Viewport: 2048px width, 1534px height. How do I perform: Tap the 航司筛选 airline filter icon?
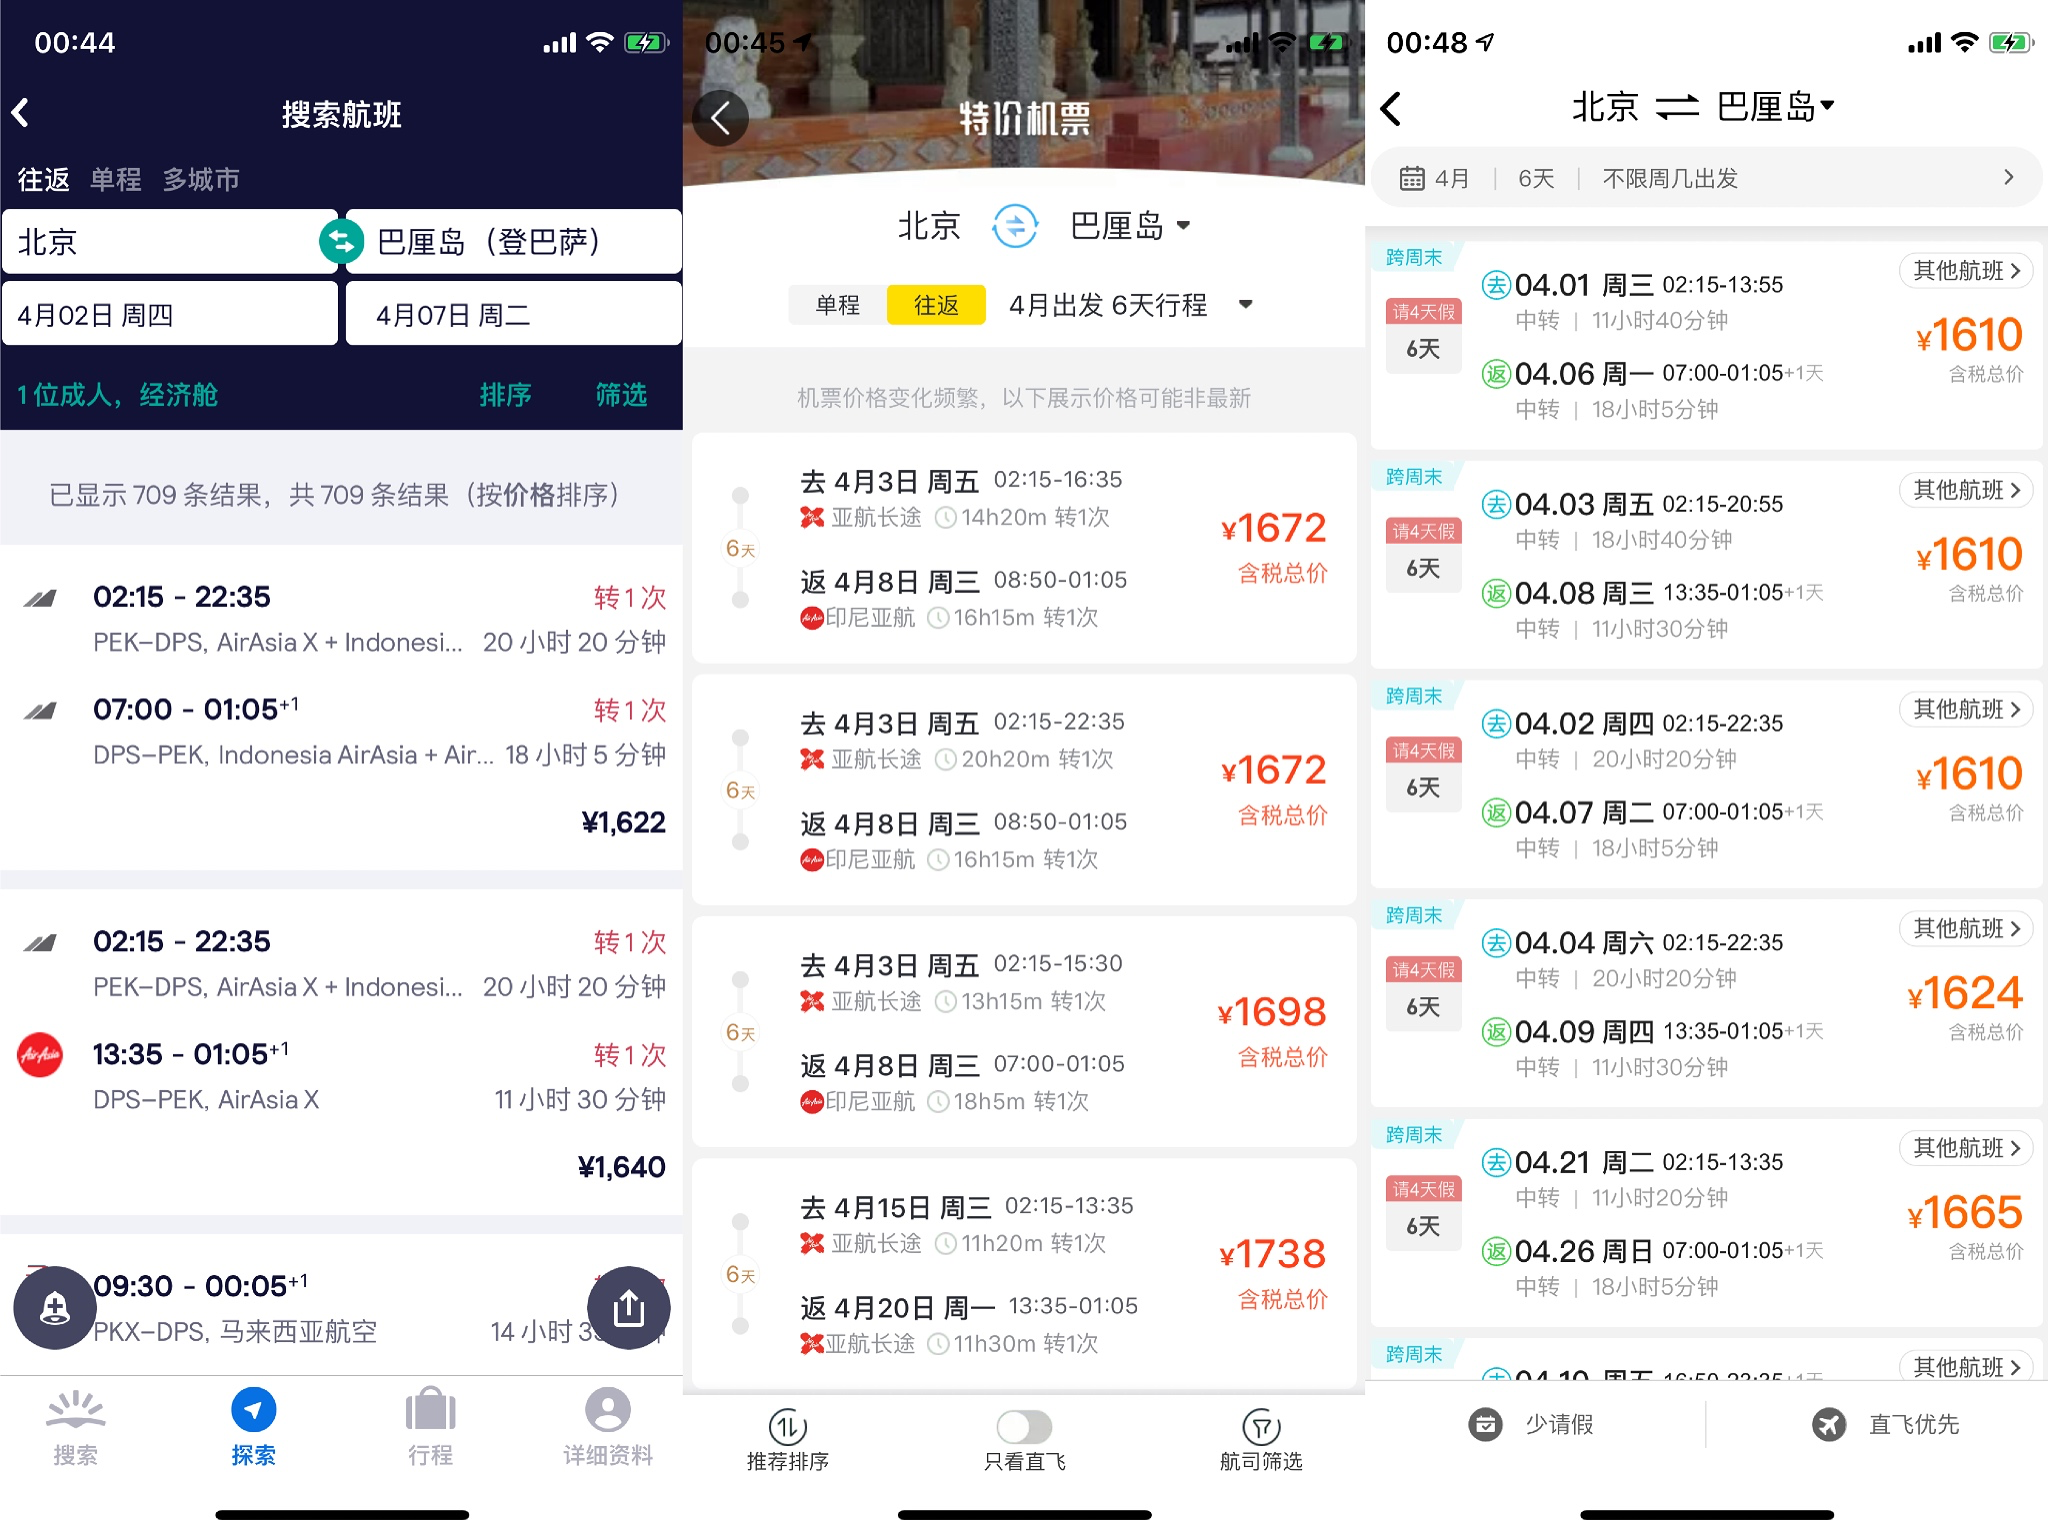click(1261, 1427)
